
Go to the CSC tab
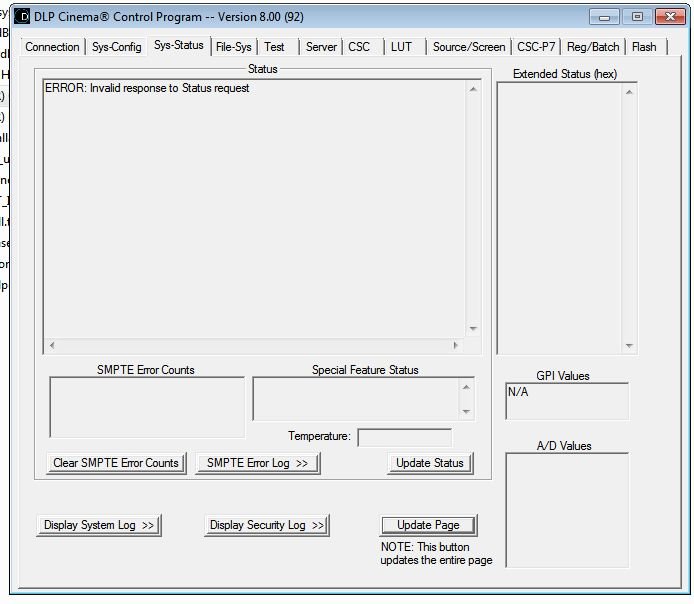coord(359,47)
